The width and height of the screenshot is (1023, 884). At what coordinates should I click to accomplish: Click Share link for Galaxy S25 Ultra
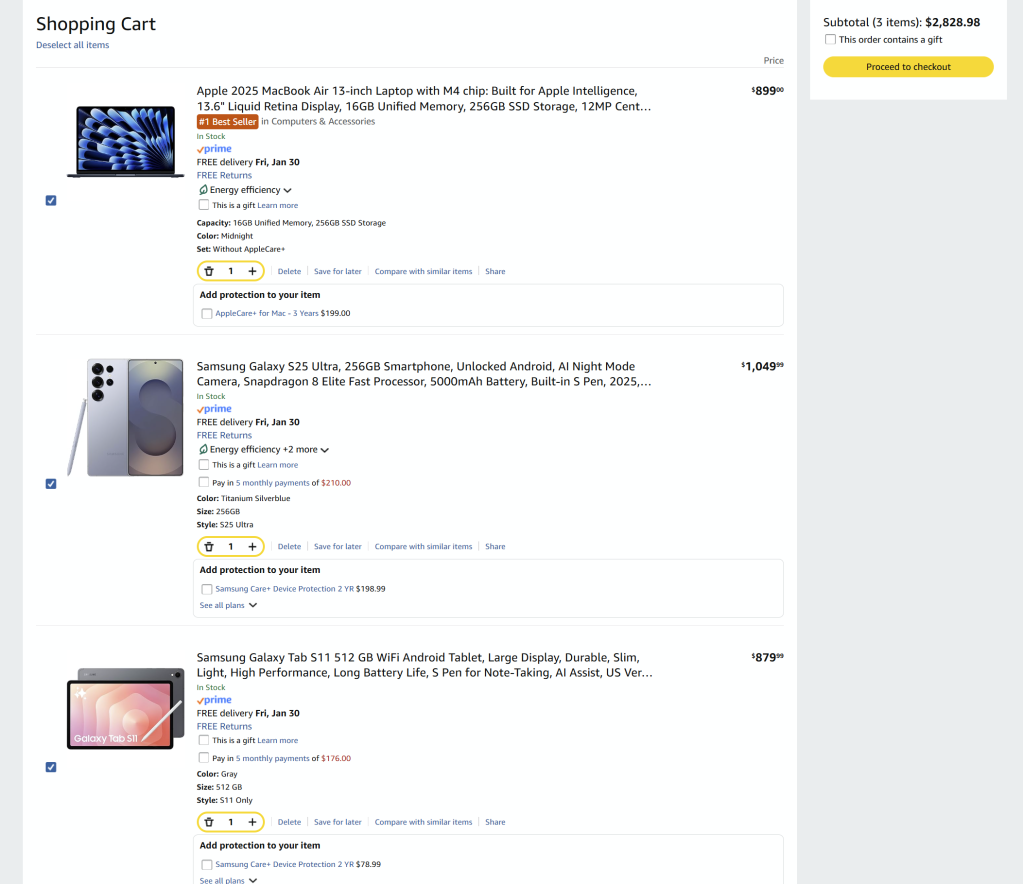pyautogui.click(x=495, y=547)
